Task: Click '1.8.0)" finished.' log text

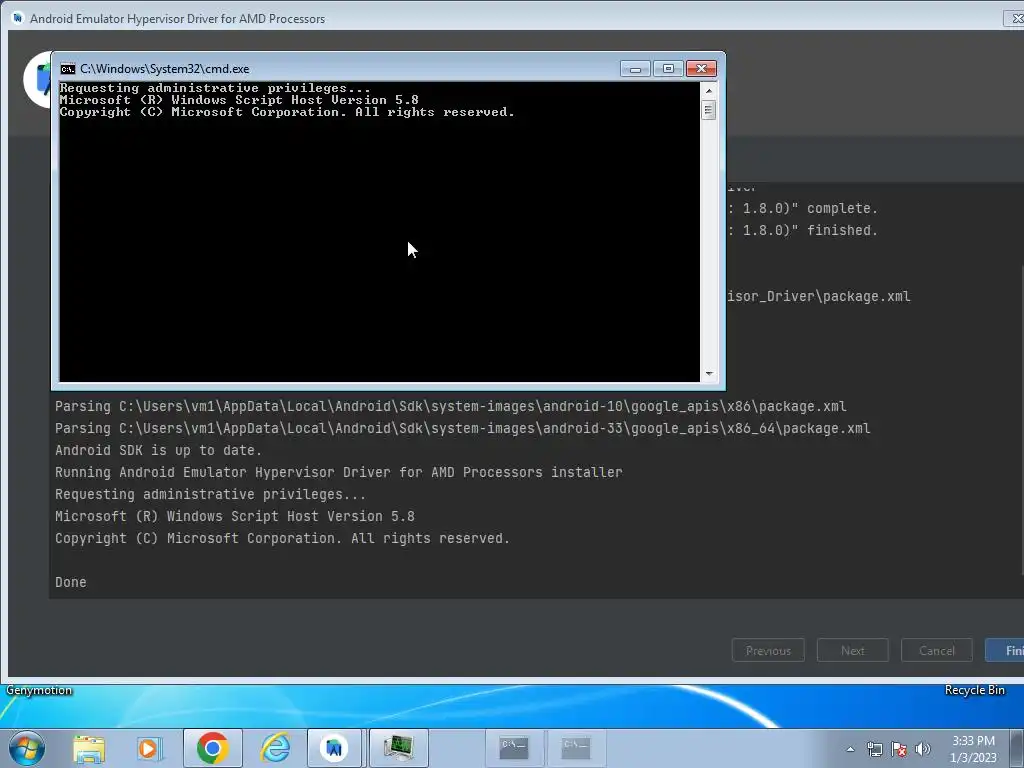Action: [810, 231]
